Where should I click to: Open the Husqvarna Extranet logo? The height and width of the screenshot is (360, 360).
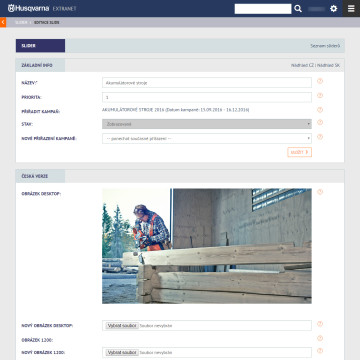point(42,9)
